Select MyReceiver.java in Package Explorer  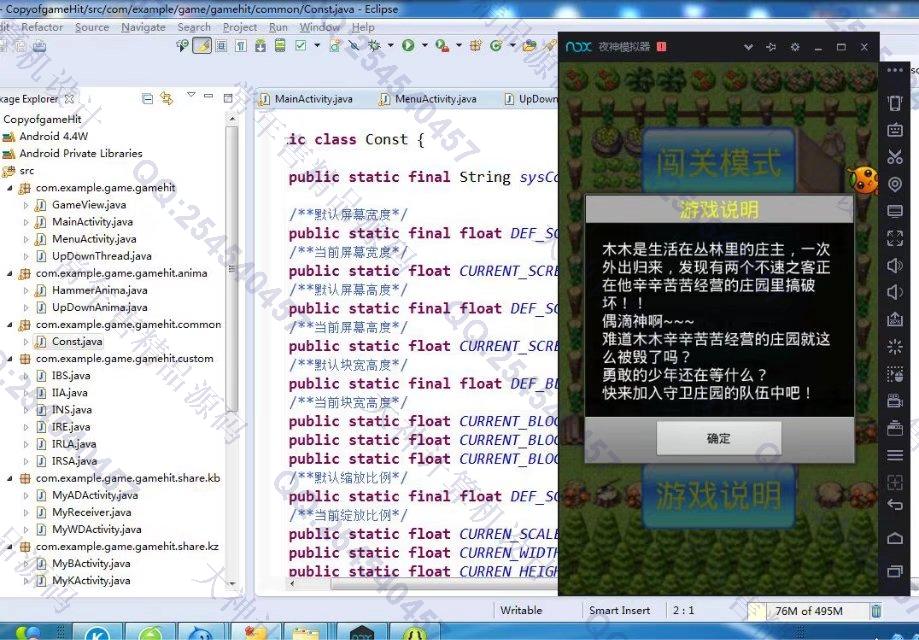point(91,512)
